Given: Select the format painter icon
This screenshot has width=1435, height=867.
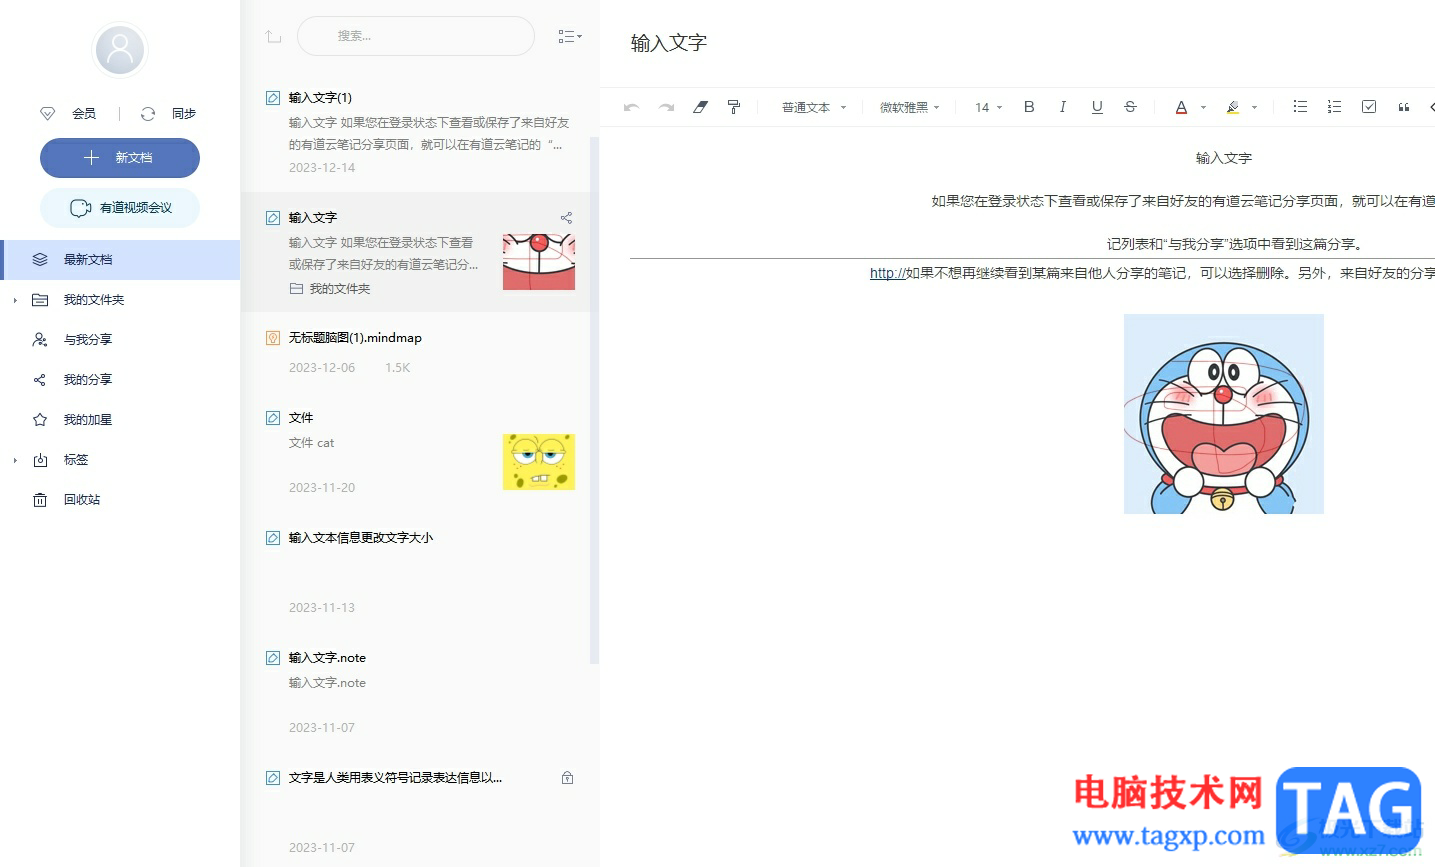Looking at the screenshot, I should click(734, 107).
